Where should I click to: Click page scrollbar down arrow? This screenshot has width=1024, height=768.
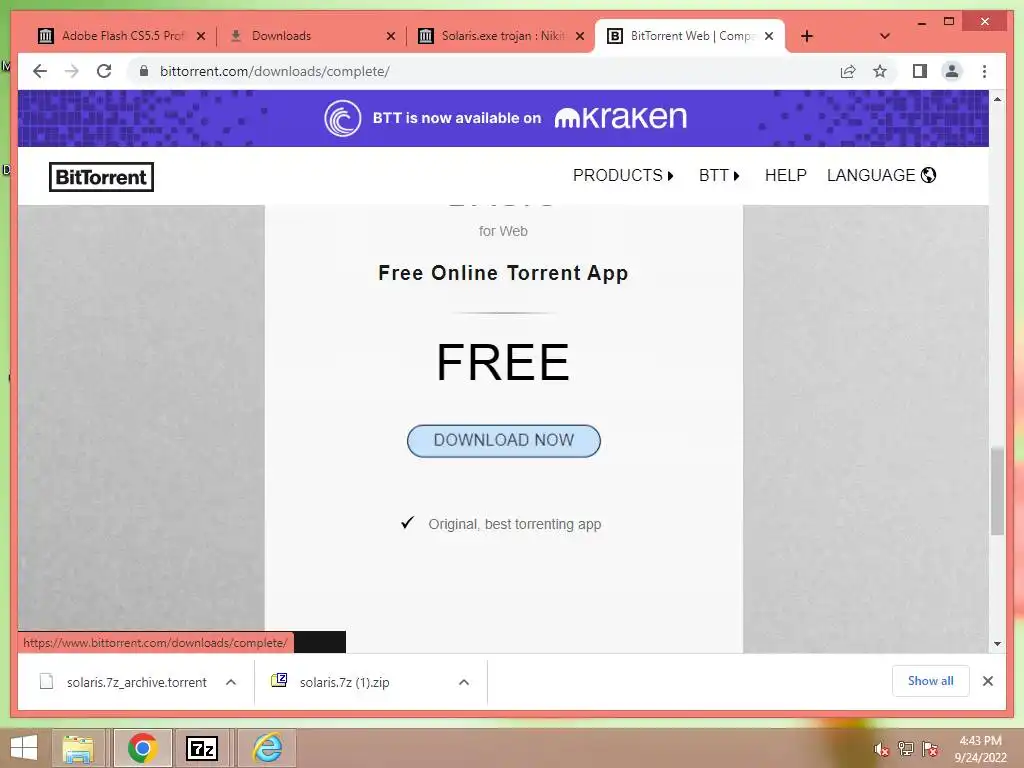click(997, 644)
